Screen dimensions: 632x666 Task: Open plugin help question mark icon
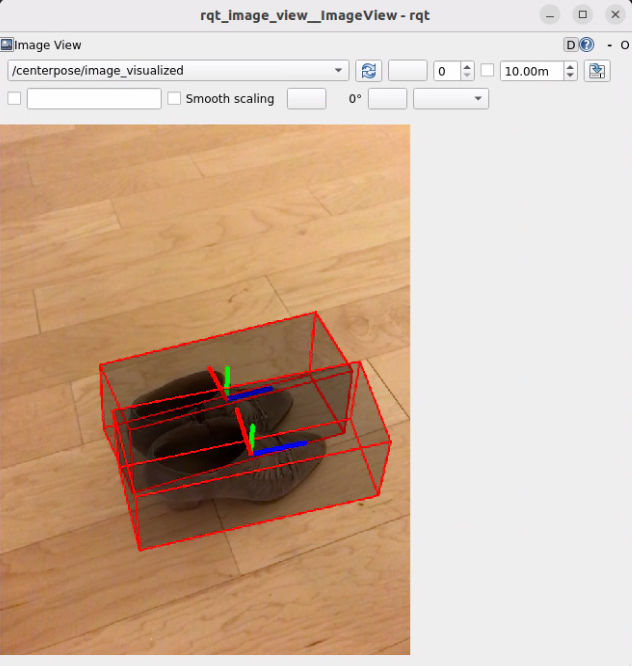pyautogui.click(x=587, y=45)
